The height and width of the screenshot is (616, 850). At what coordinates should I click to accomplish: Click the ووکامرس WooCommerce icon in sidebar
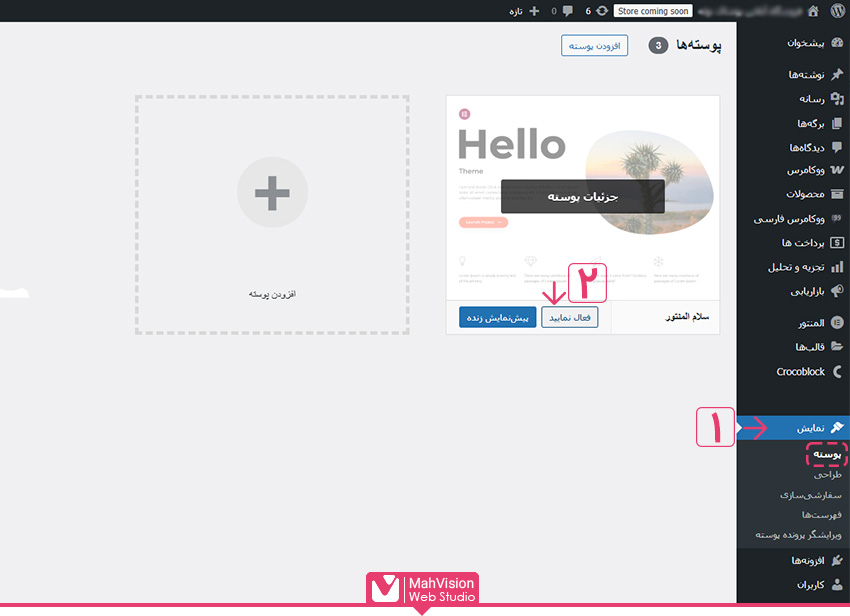coord(837,170)
